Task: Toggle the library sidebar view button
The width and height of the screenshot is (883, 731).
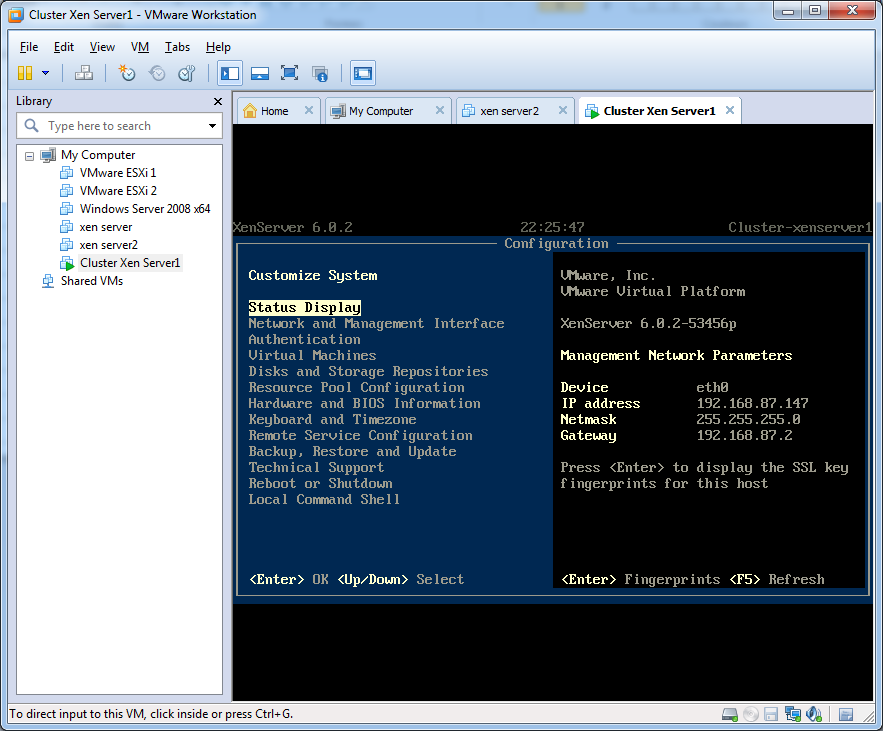Action: (230, 73)
